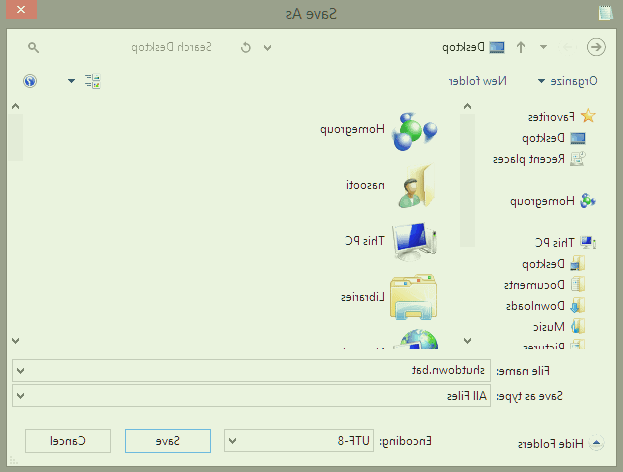
Task: Open the Organize menu
Action: (574, 80)
